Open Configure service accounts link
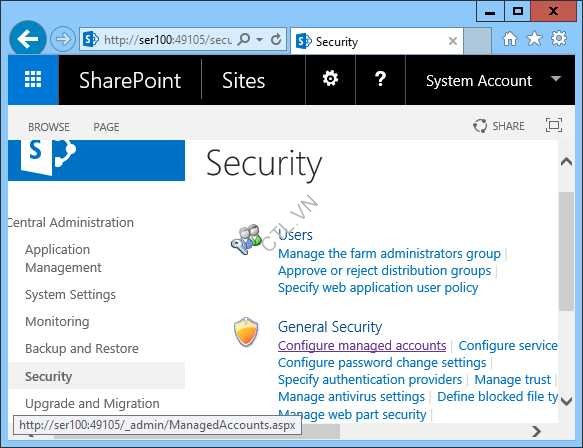Image resolution: width=583 pixels, height=448 pixels. click(508, 345)
